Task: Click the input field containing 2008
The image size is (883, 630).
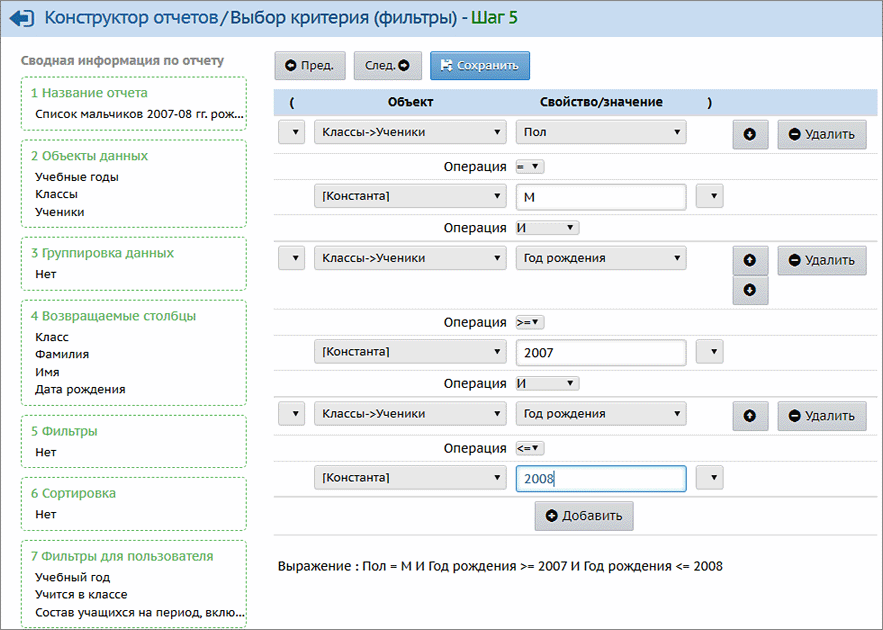Action: [600, 478]
